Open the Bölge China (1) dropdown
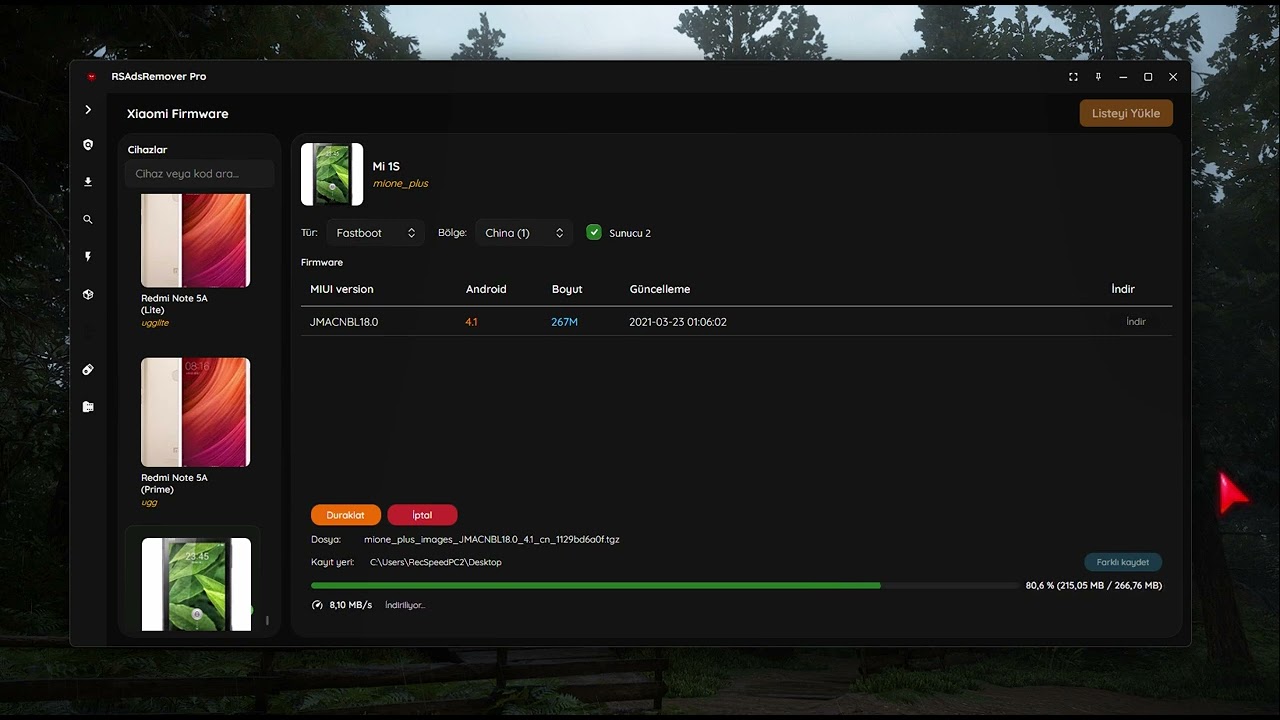The width and height of the screenshot is (1280, 720). click(524, 233)
